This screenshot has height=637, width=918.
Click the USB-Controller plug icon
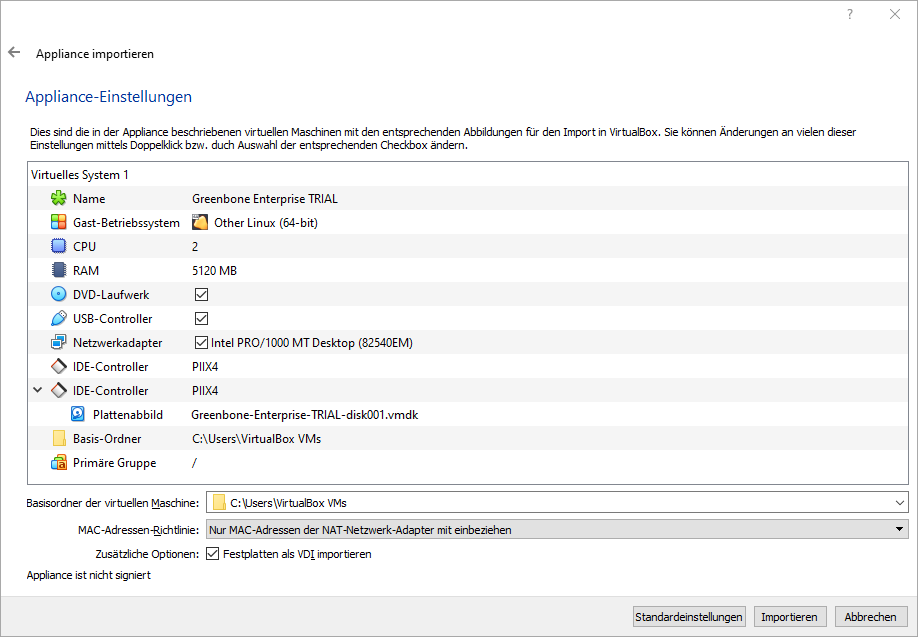[59, 318]
